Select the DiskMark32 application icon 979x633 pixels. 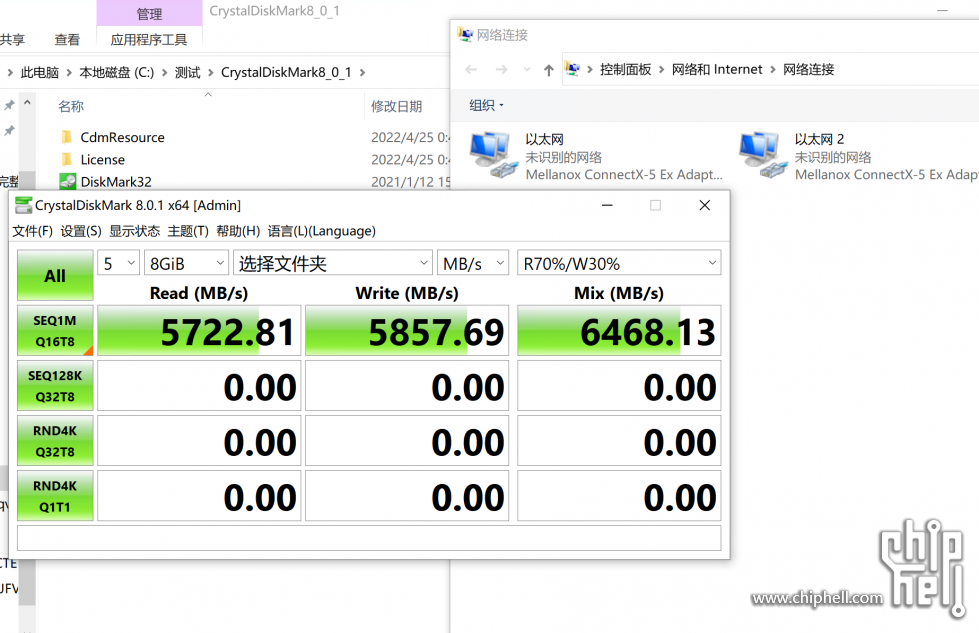coord(67,182)
